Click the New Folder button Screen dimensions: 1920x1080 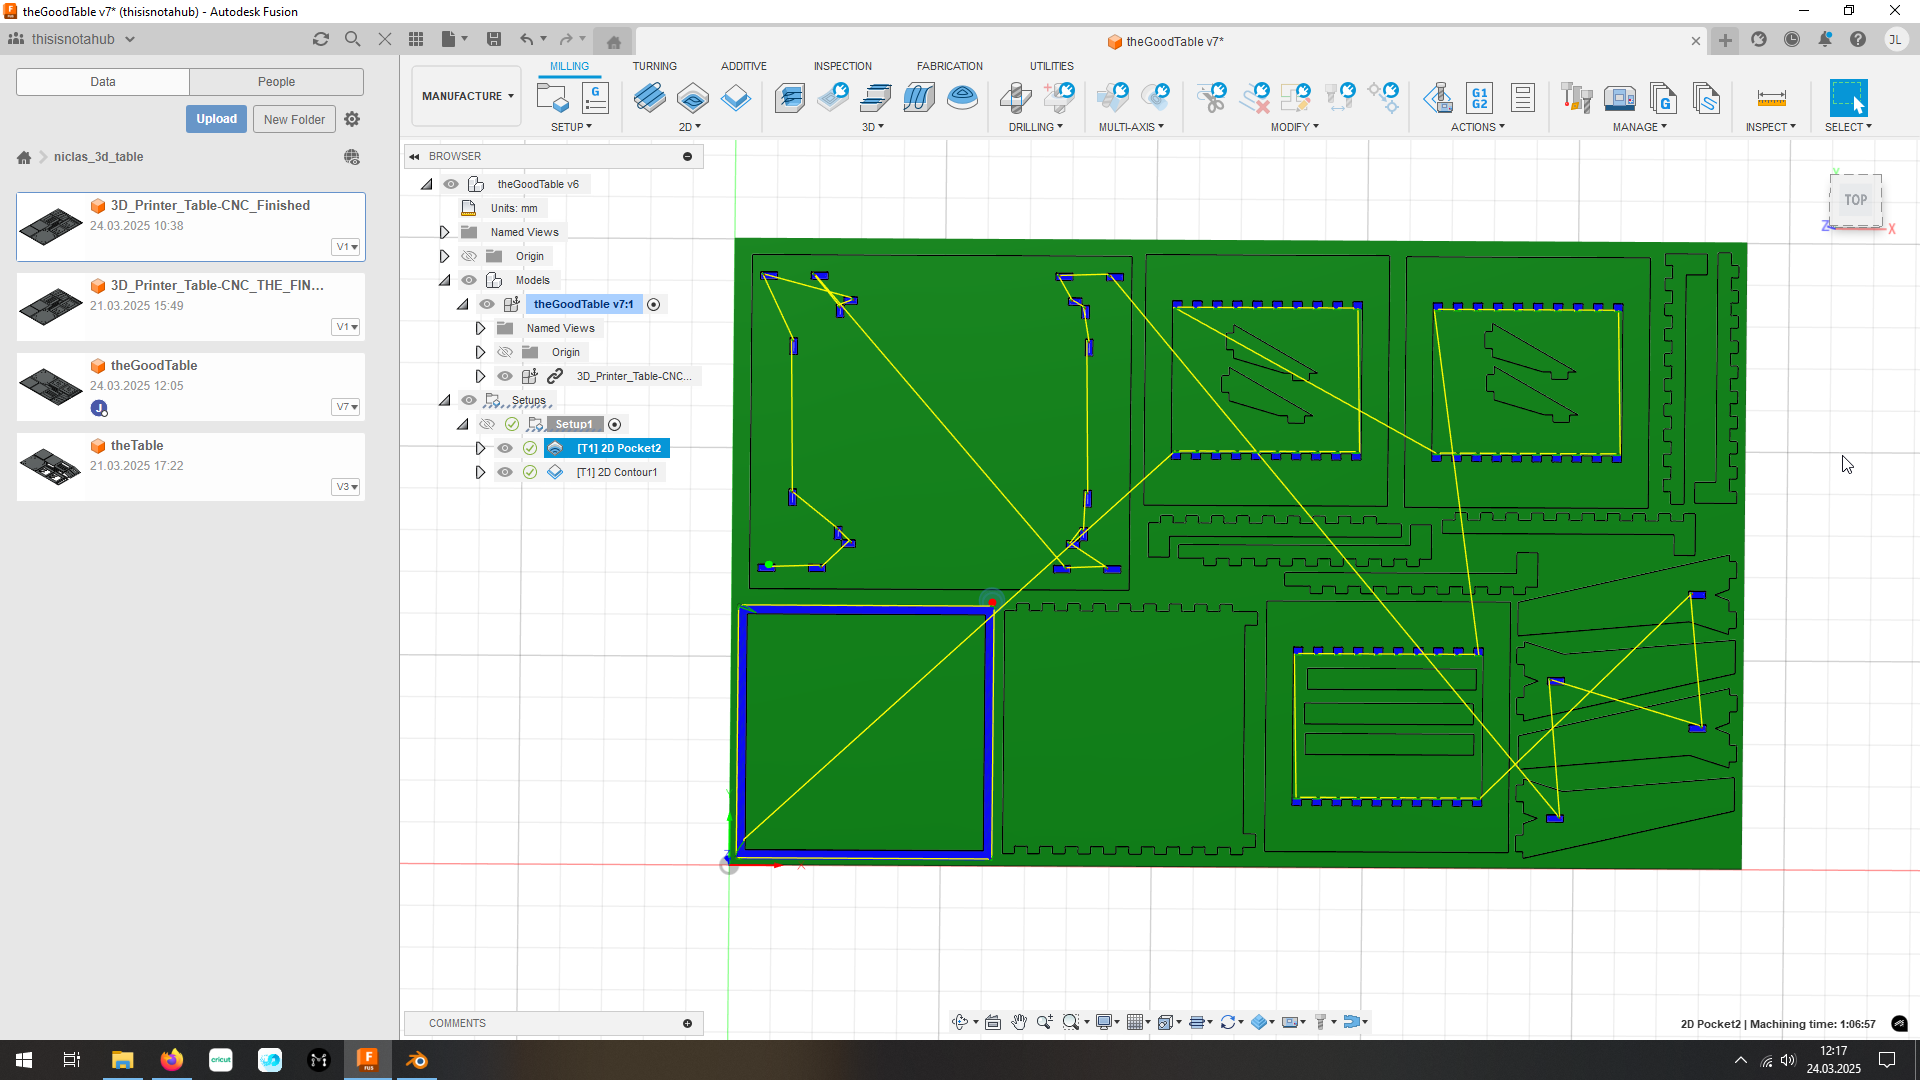[x=294, y=119]
